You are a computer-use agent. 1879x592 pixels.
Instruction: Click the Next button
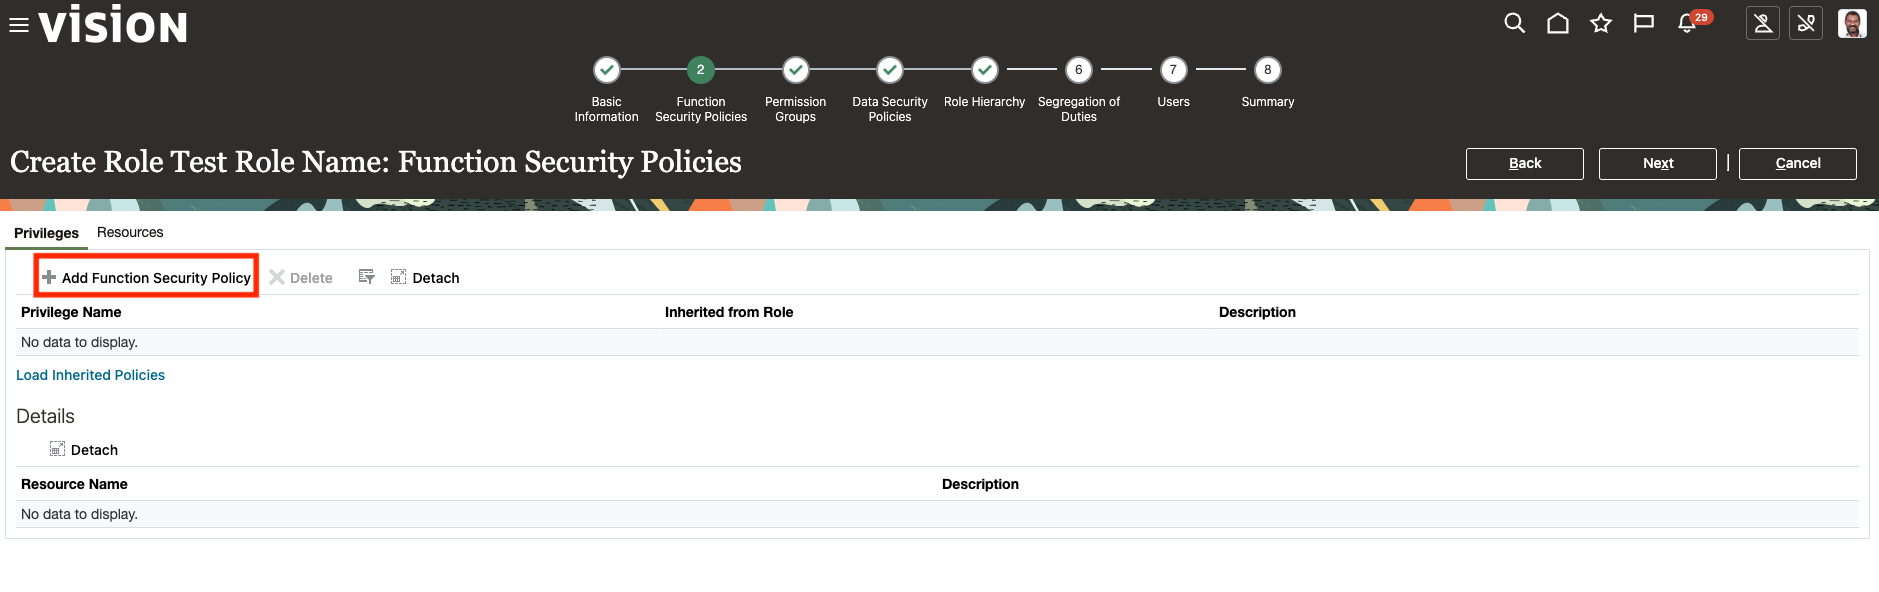(x=1657, y=163)
